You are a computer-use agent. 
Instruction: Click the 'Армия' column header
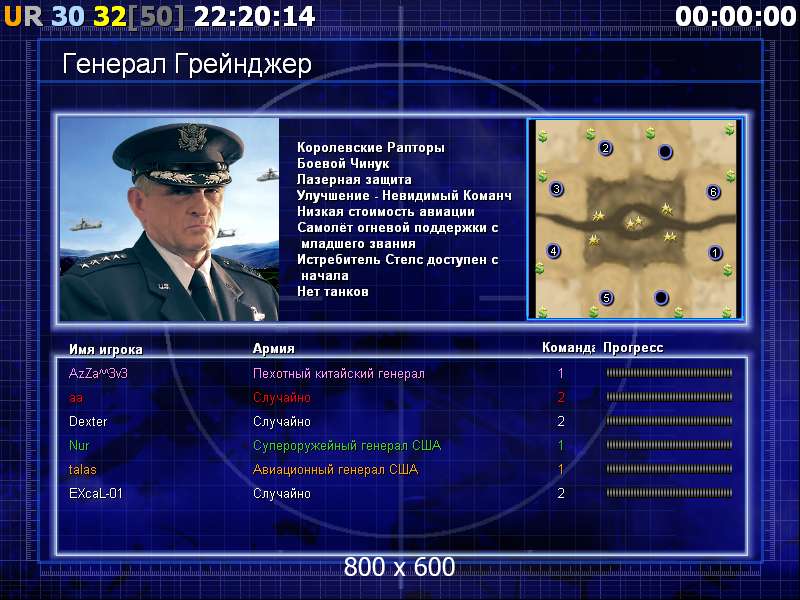click(x=274, y=348)
